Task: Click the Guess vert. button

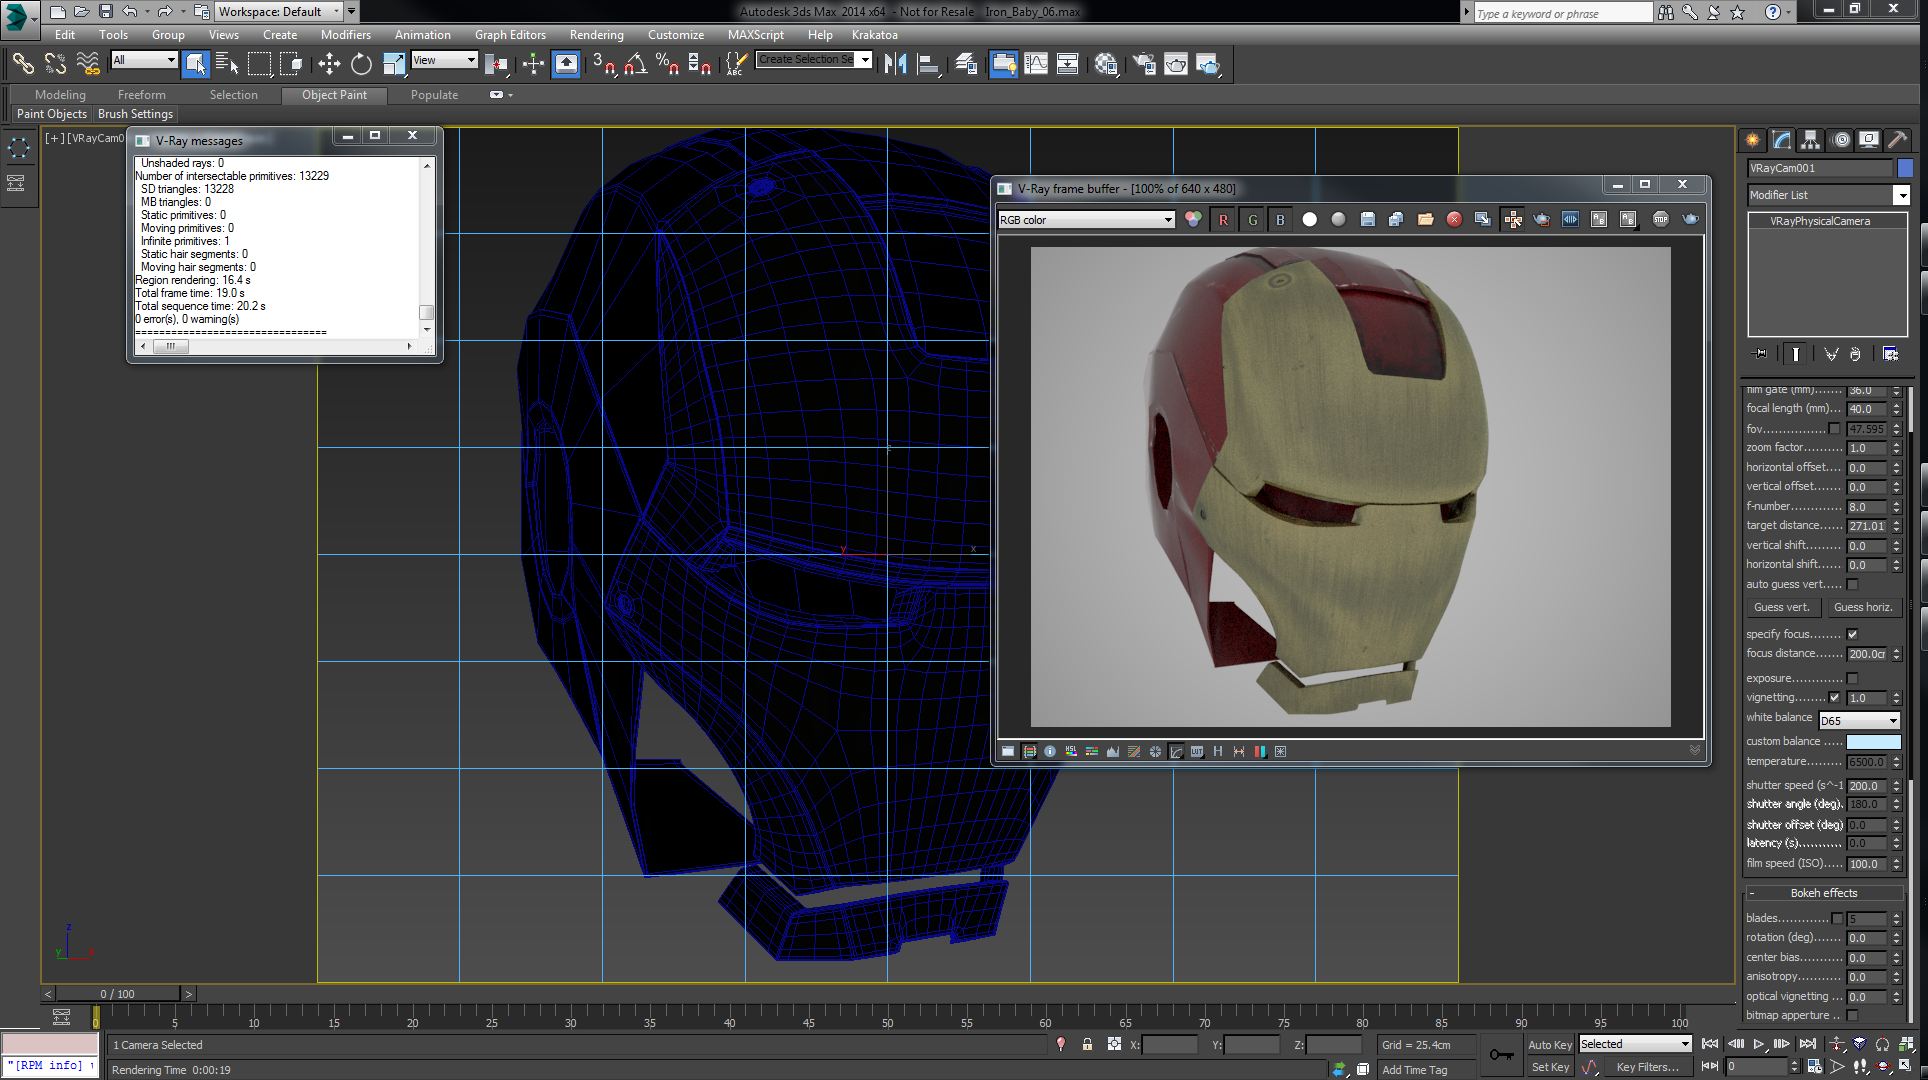Action: (1782, 608)
